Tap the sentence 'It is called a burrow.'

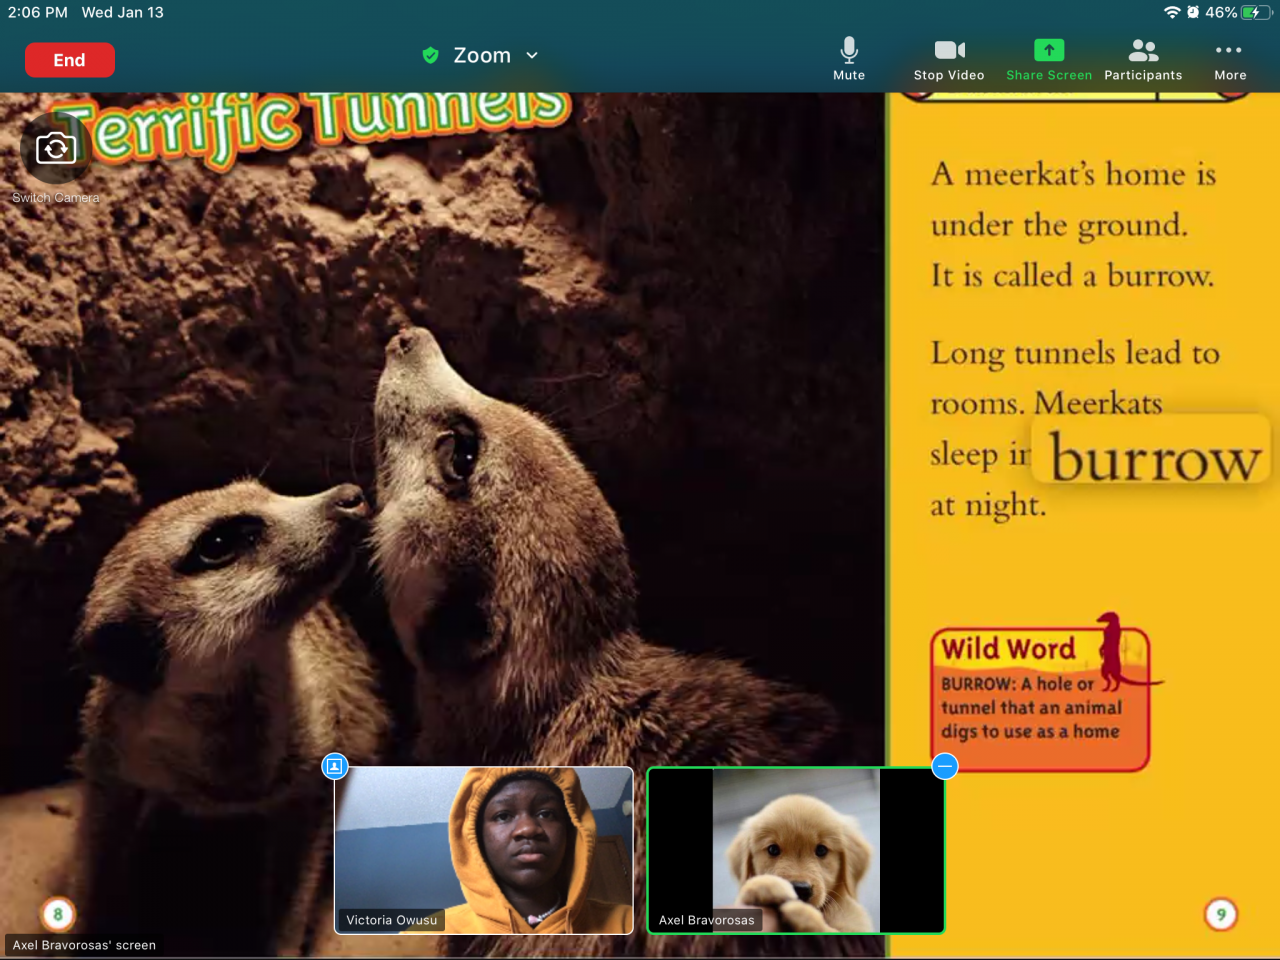[1072, 275]
